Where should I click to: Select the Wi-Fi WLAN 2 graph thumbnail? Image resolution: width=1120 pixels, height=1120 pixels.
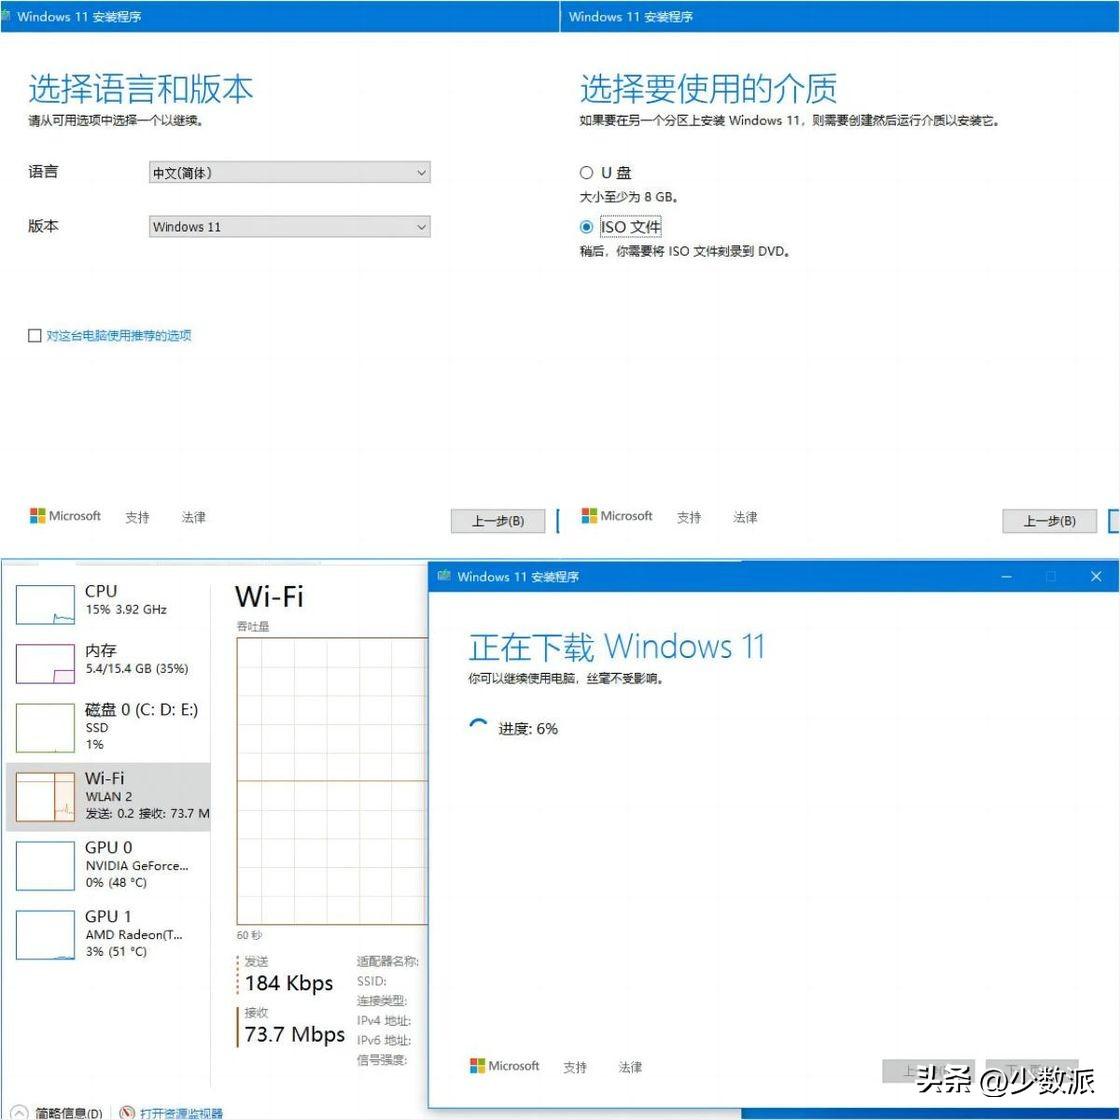click(x=45, y=797)
